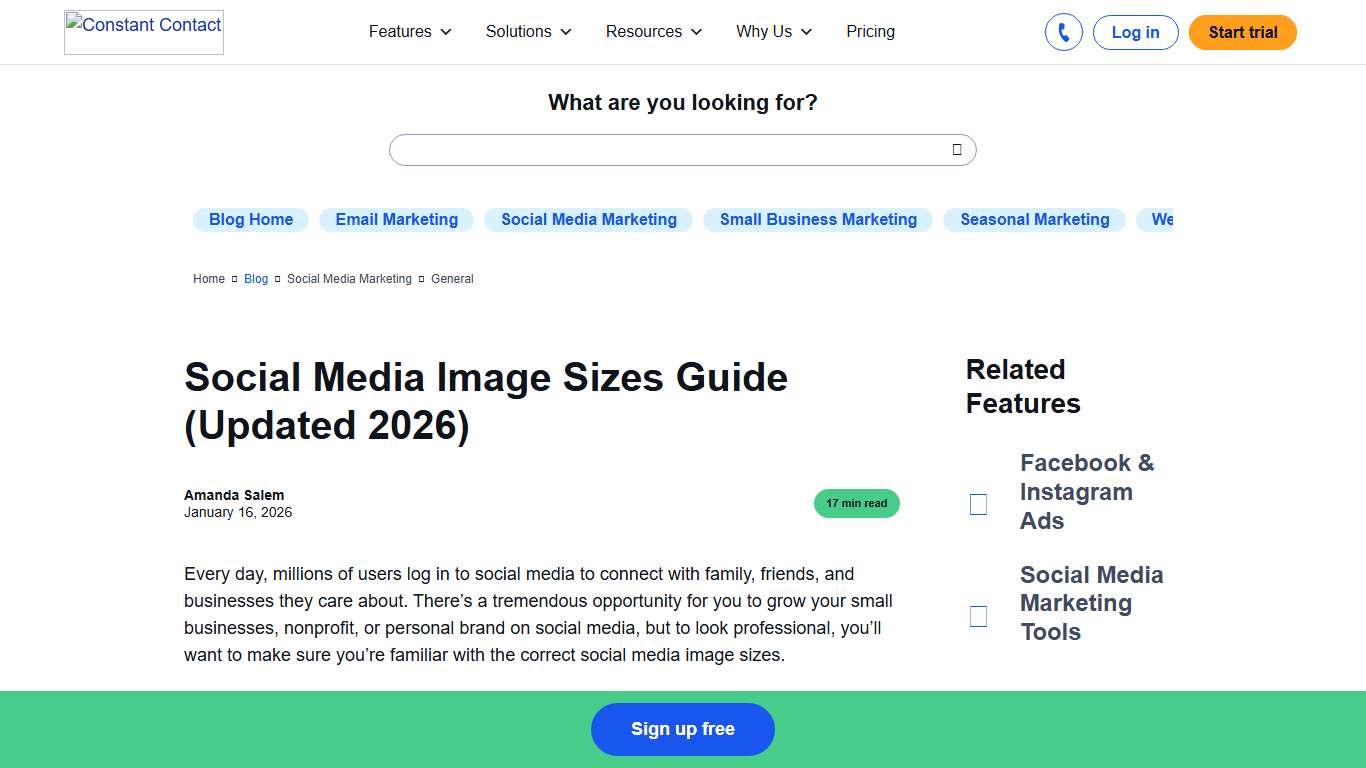Select the Blog Home pill
This screenshot has height=768, width=1366.
[x=250, y=219]
